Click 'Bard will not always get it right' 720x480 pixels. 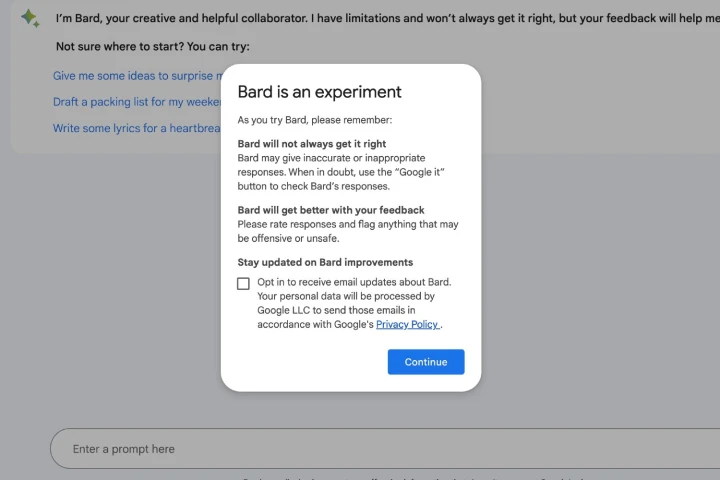[312, 144]
